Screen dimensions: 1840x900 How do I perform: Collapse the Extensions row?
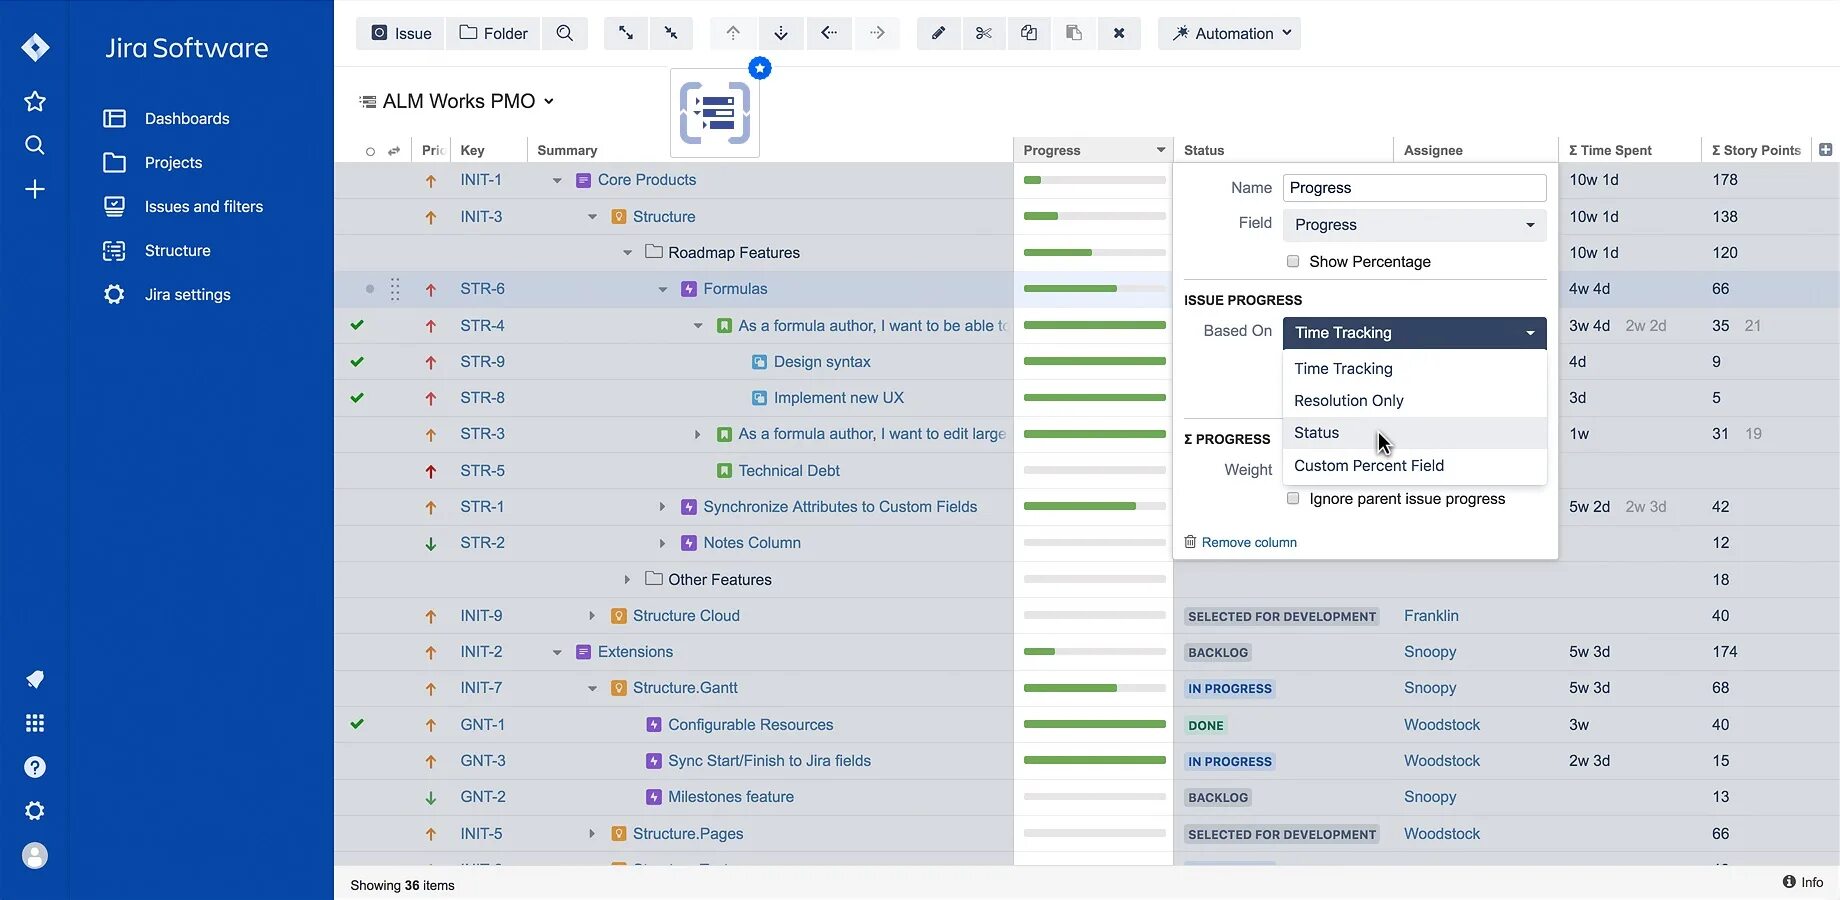coord(557,652)
